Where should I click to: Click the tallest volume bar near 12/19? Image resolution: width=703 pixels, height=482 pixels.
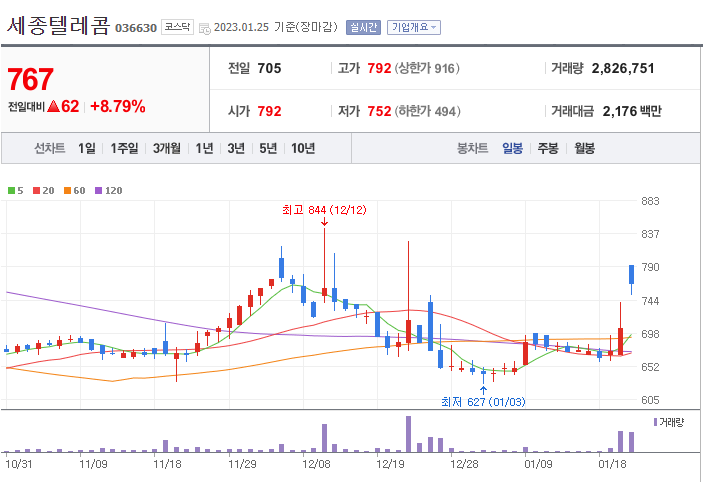(408, 434)
